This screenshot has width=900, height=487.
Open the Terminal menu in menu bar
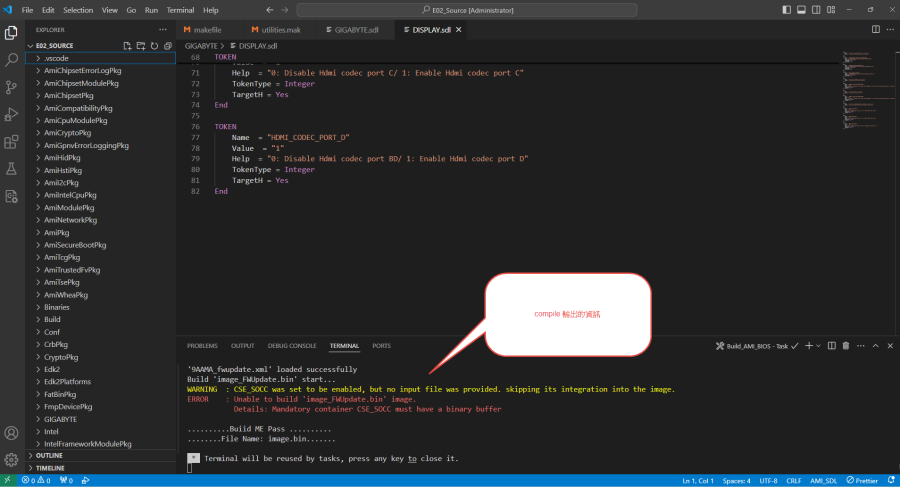tap(180, 9)
